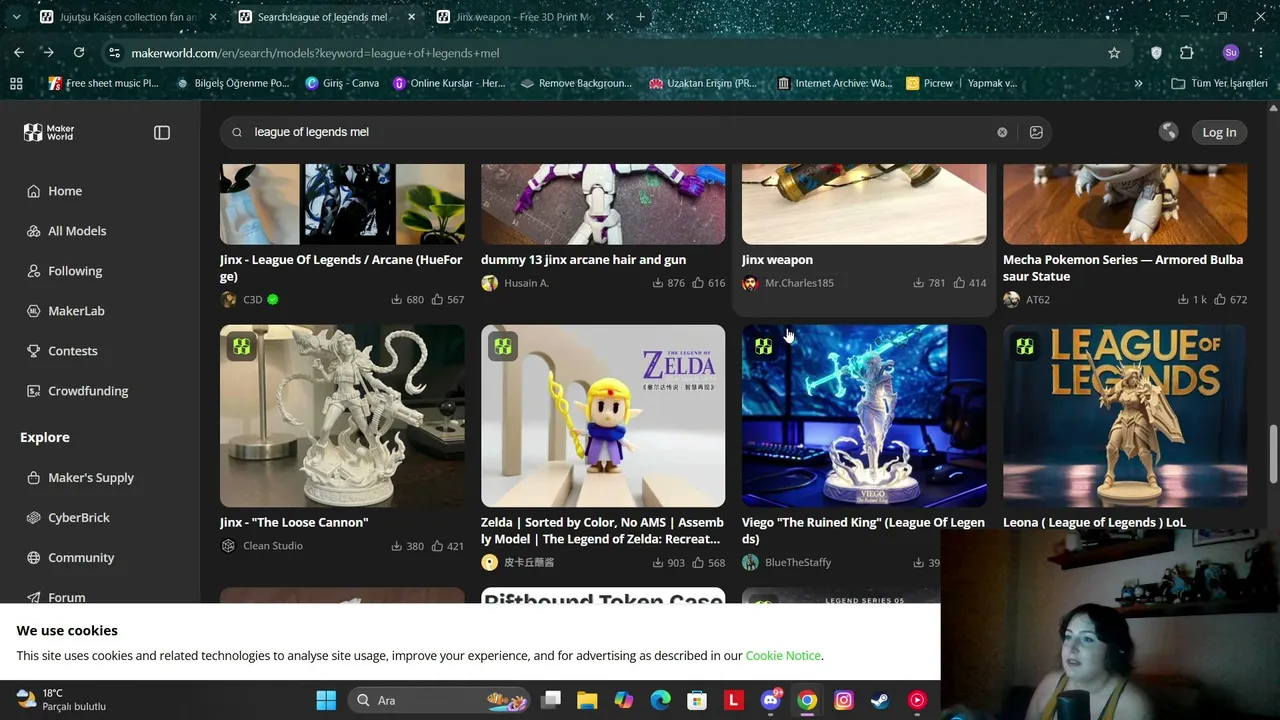
Task: Visit creator Clean Studio's profile
Action: point(272,546)
